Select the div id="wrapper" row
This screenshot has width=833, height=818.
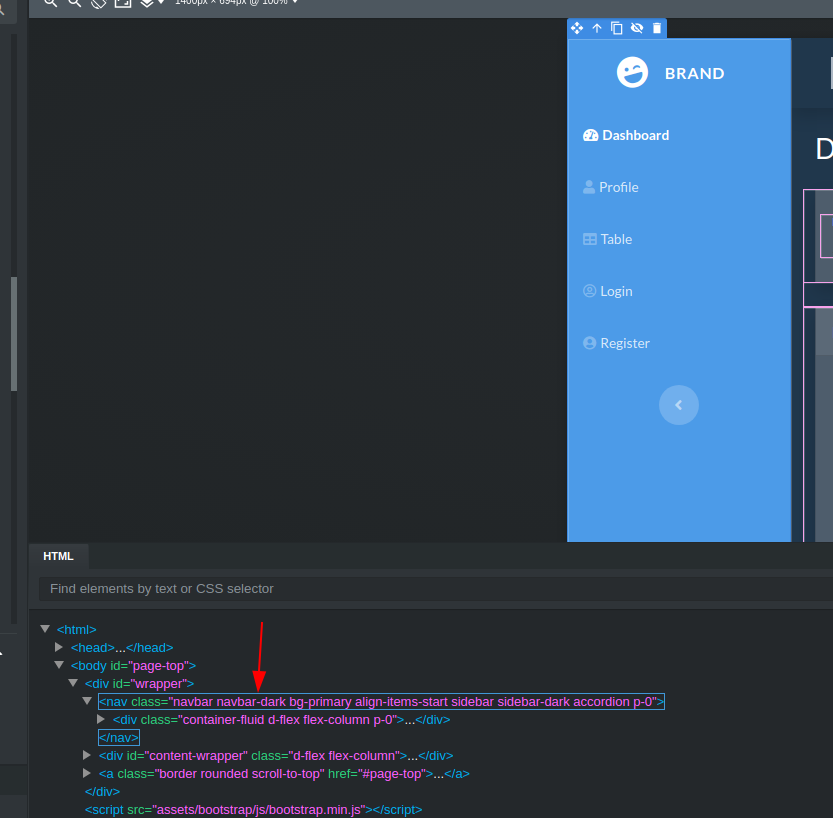point(140,684)
